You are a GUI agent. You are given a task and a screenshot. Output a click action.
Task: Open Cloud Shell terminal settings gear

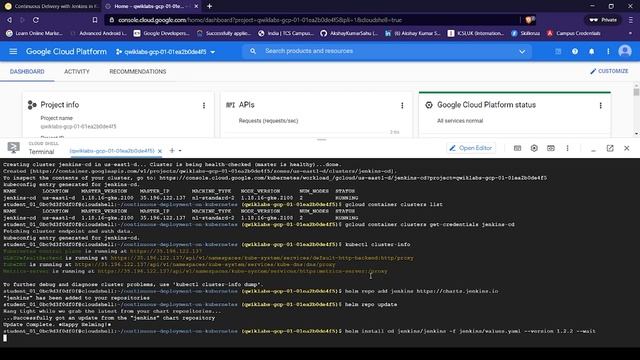coord(534,148)
